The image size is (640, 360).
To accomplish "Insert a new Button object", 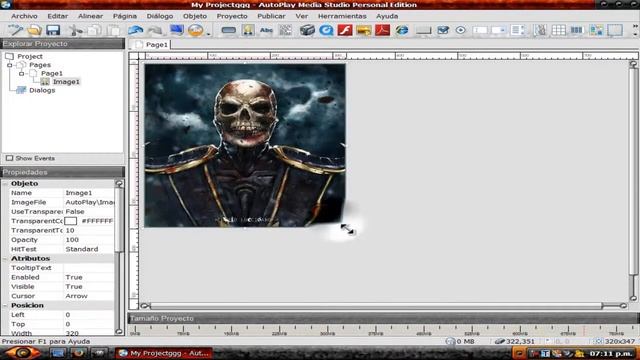I will [x=229, y=30].
